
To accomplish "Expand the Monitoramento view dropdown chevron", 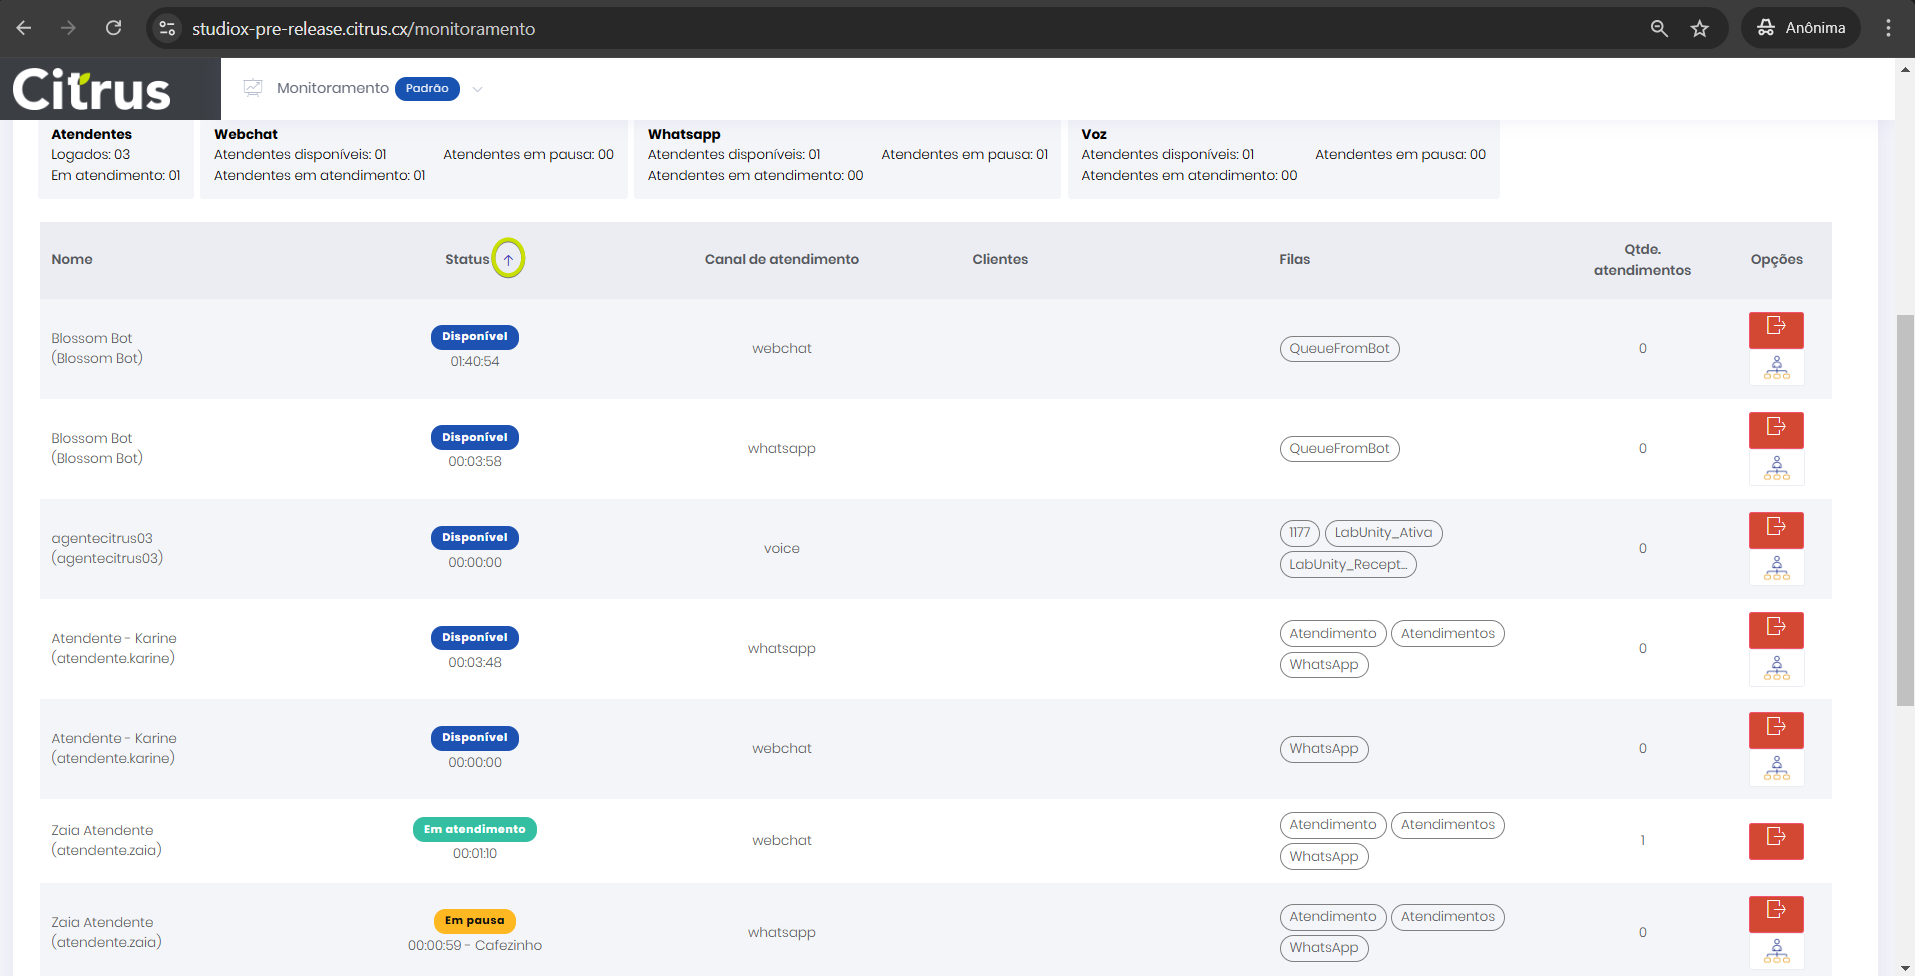I will (477, 89).
